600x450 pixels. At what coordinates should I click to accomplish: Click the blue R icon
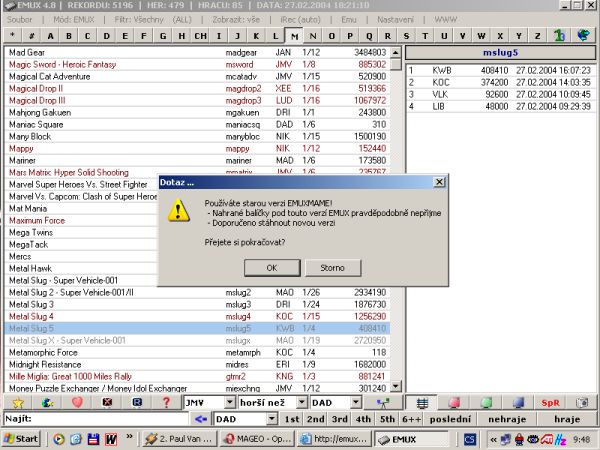click(x=137, y=403)
